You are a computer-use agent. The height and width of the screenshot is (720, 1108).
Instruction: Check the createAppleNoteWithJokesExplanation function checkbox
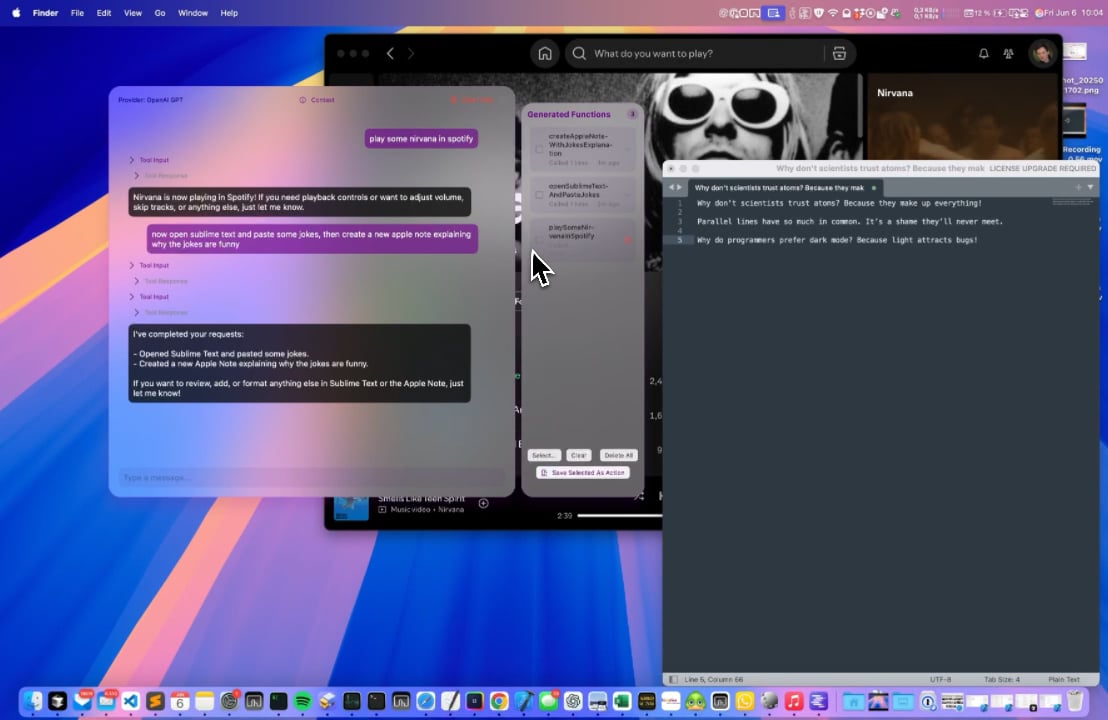tap(539, 149)
